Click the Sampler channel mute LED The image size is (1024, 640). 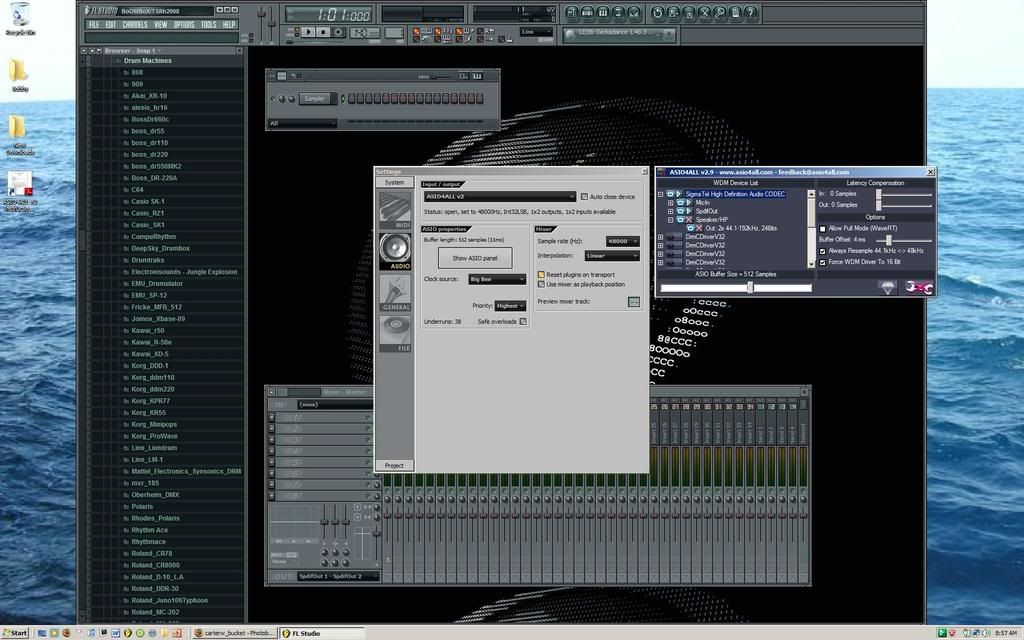273,99
